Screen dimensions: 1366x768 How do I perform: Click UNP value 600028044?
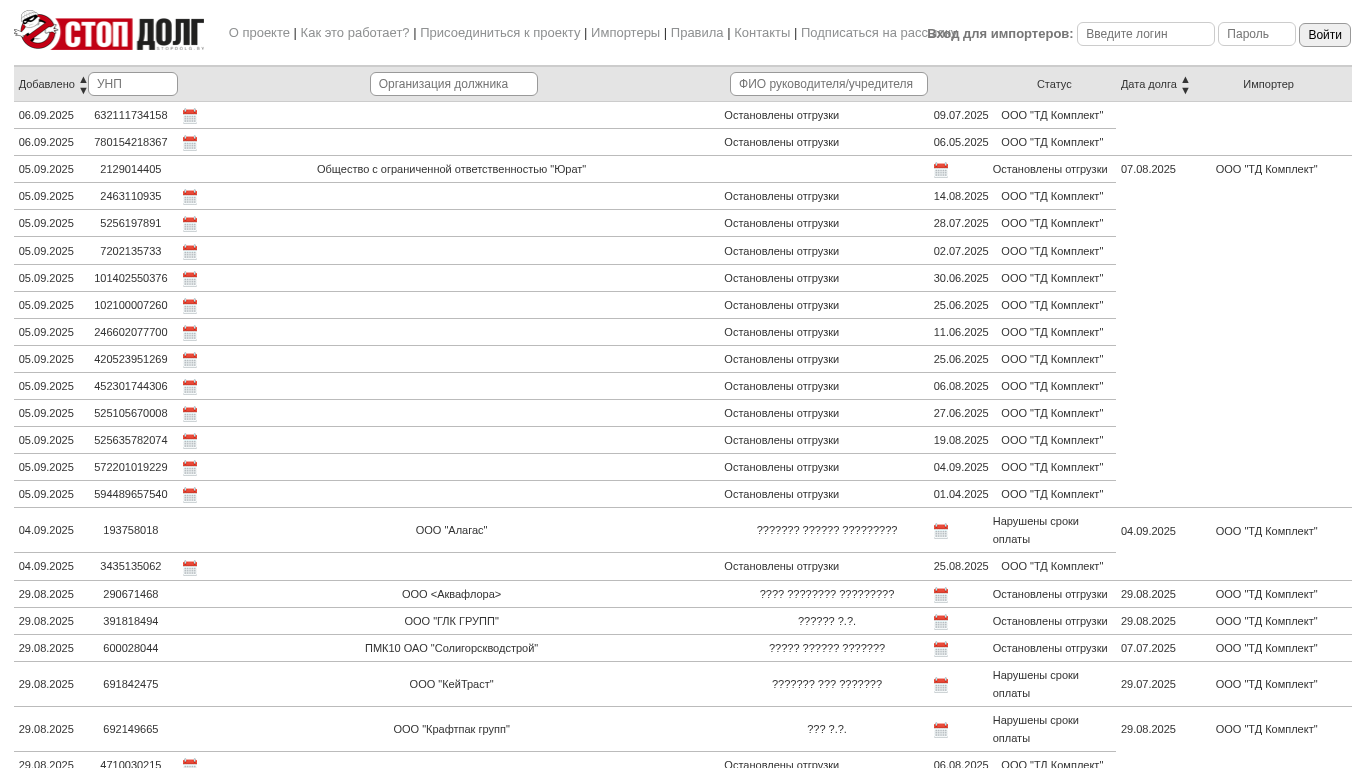(x=131, y=648)
